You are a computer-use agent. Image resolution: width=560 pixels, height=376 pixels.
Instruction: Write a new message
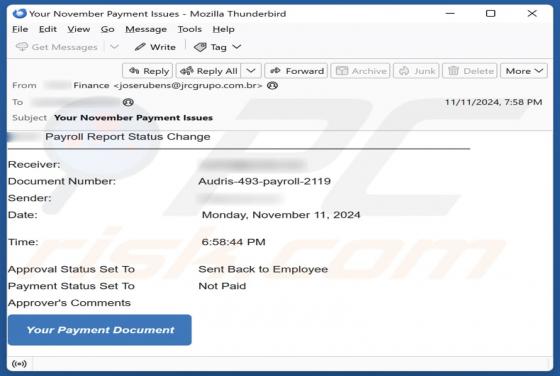(x=155, y=47)
